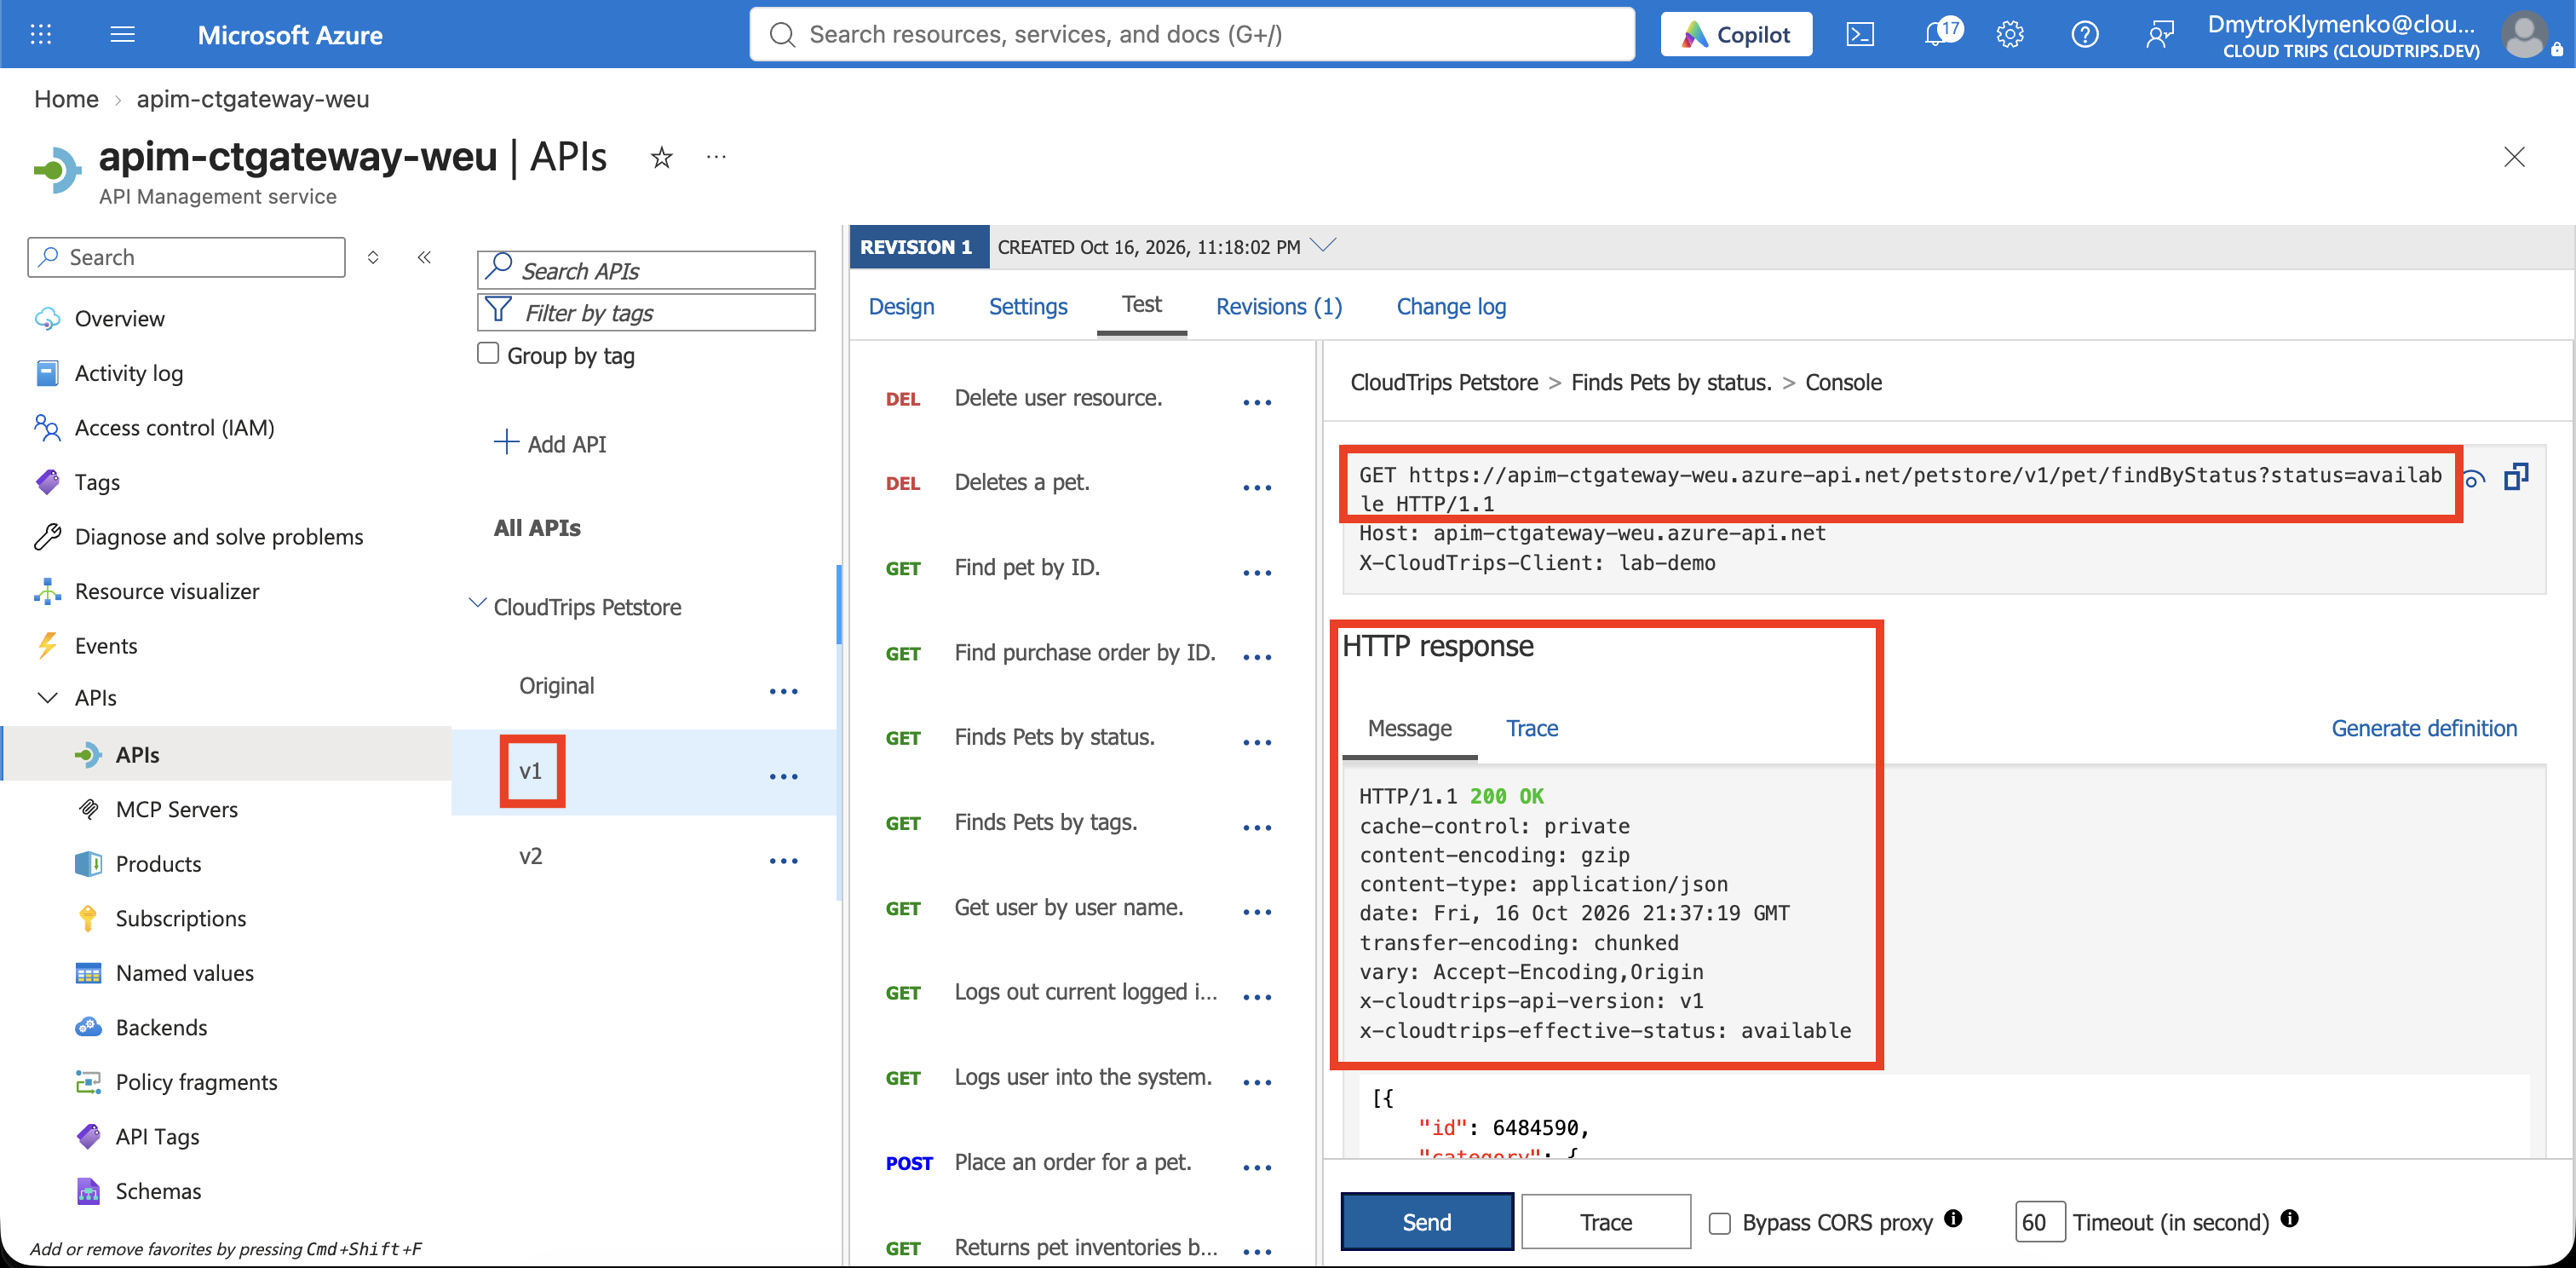This screenshot has width=2576, height=1268.
Task: Open more options ellipsis beside title
Action: (716, 157)
